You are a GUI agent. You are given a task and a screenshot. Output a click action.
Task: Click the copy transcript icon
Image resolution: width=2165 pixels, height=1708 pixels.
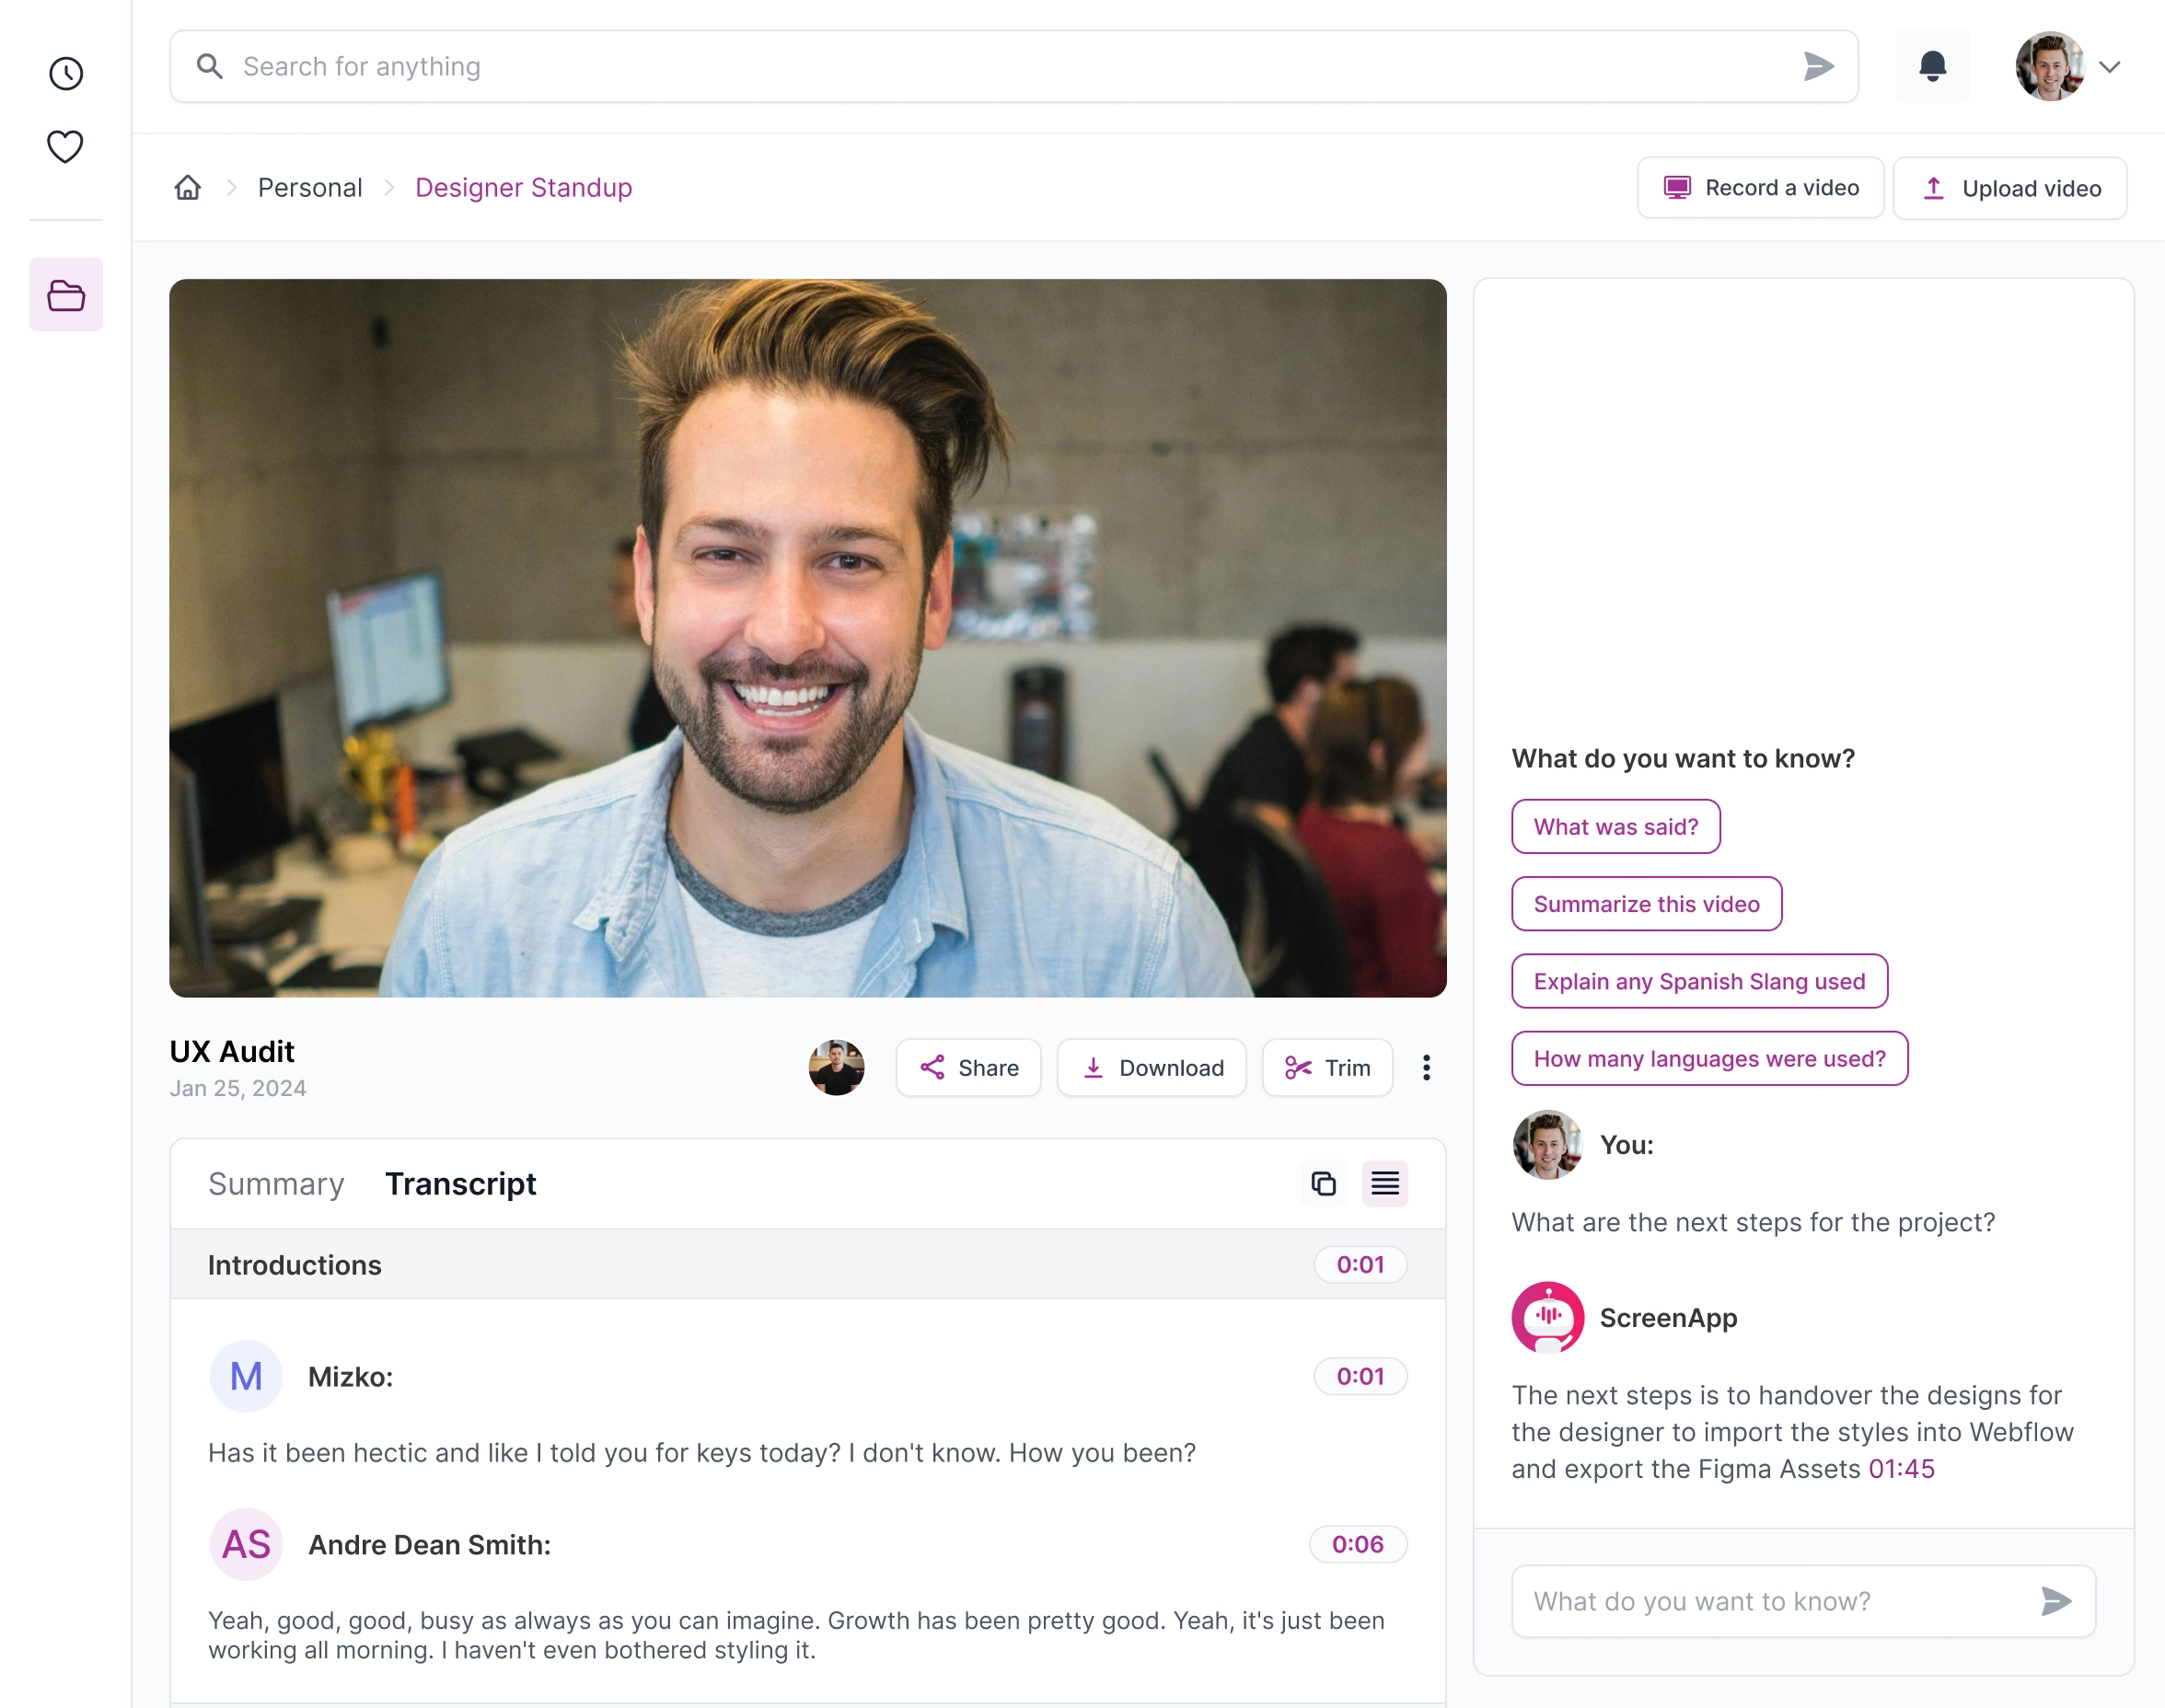pos(1324,1183)
